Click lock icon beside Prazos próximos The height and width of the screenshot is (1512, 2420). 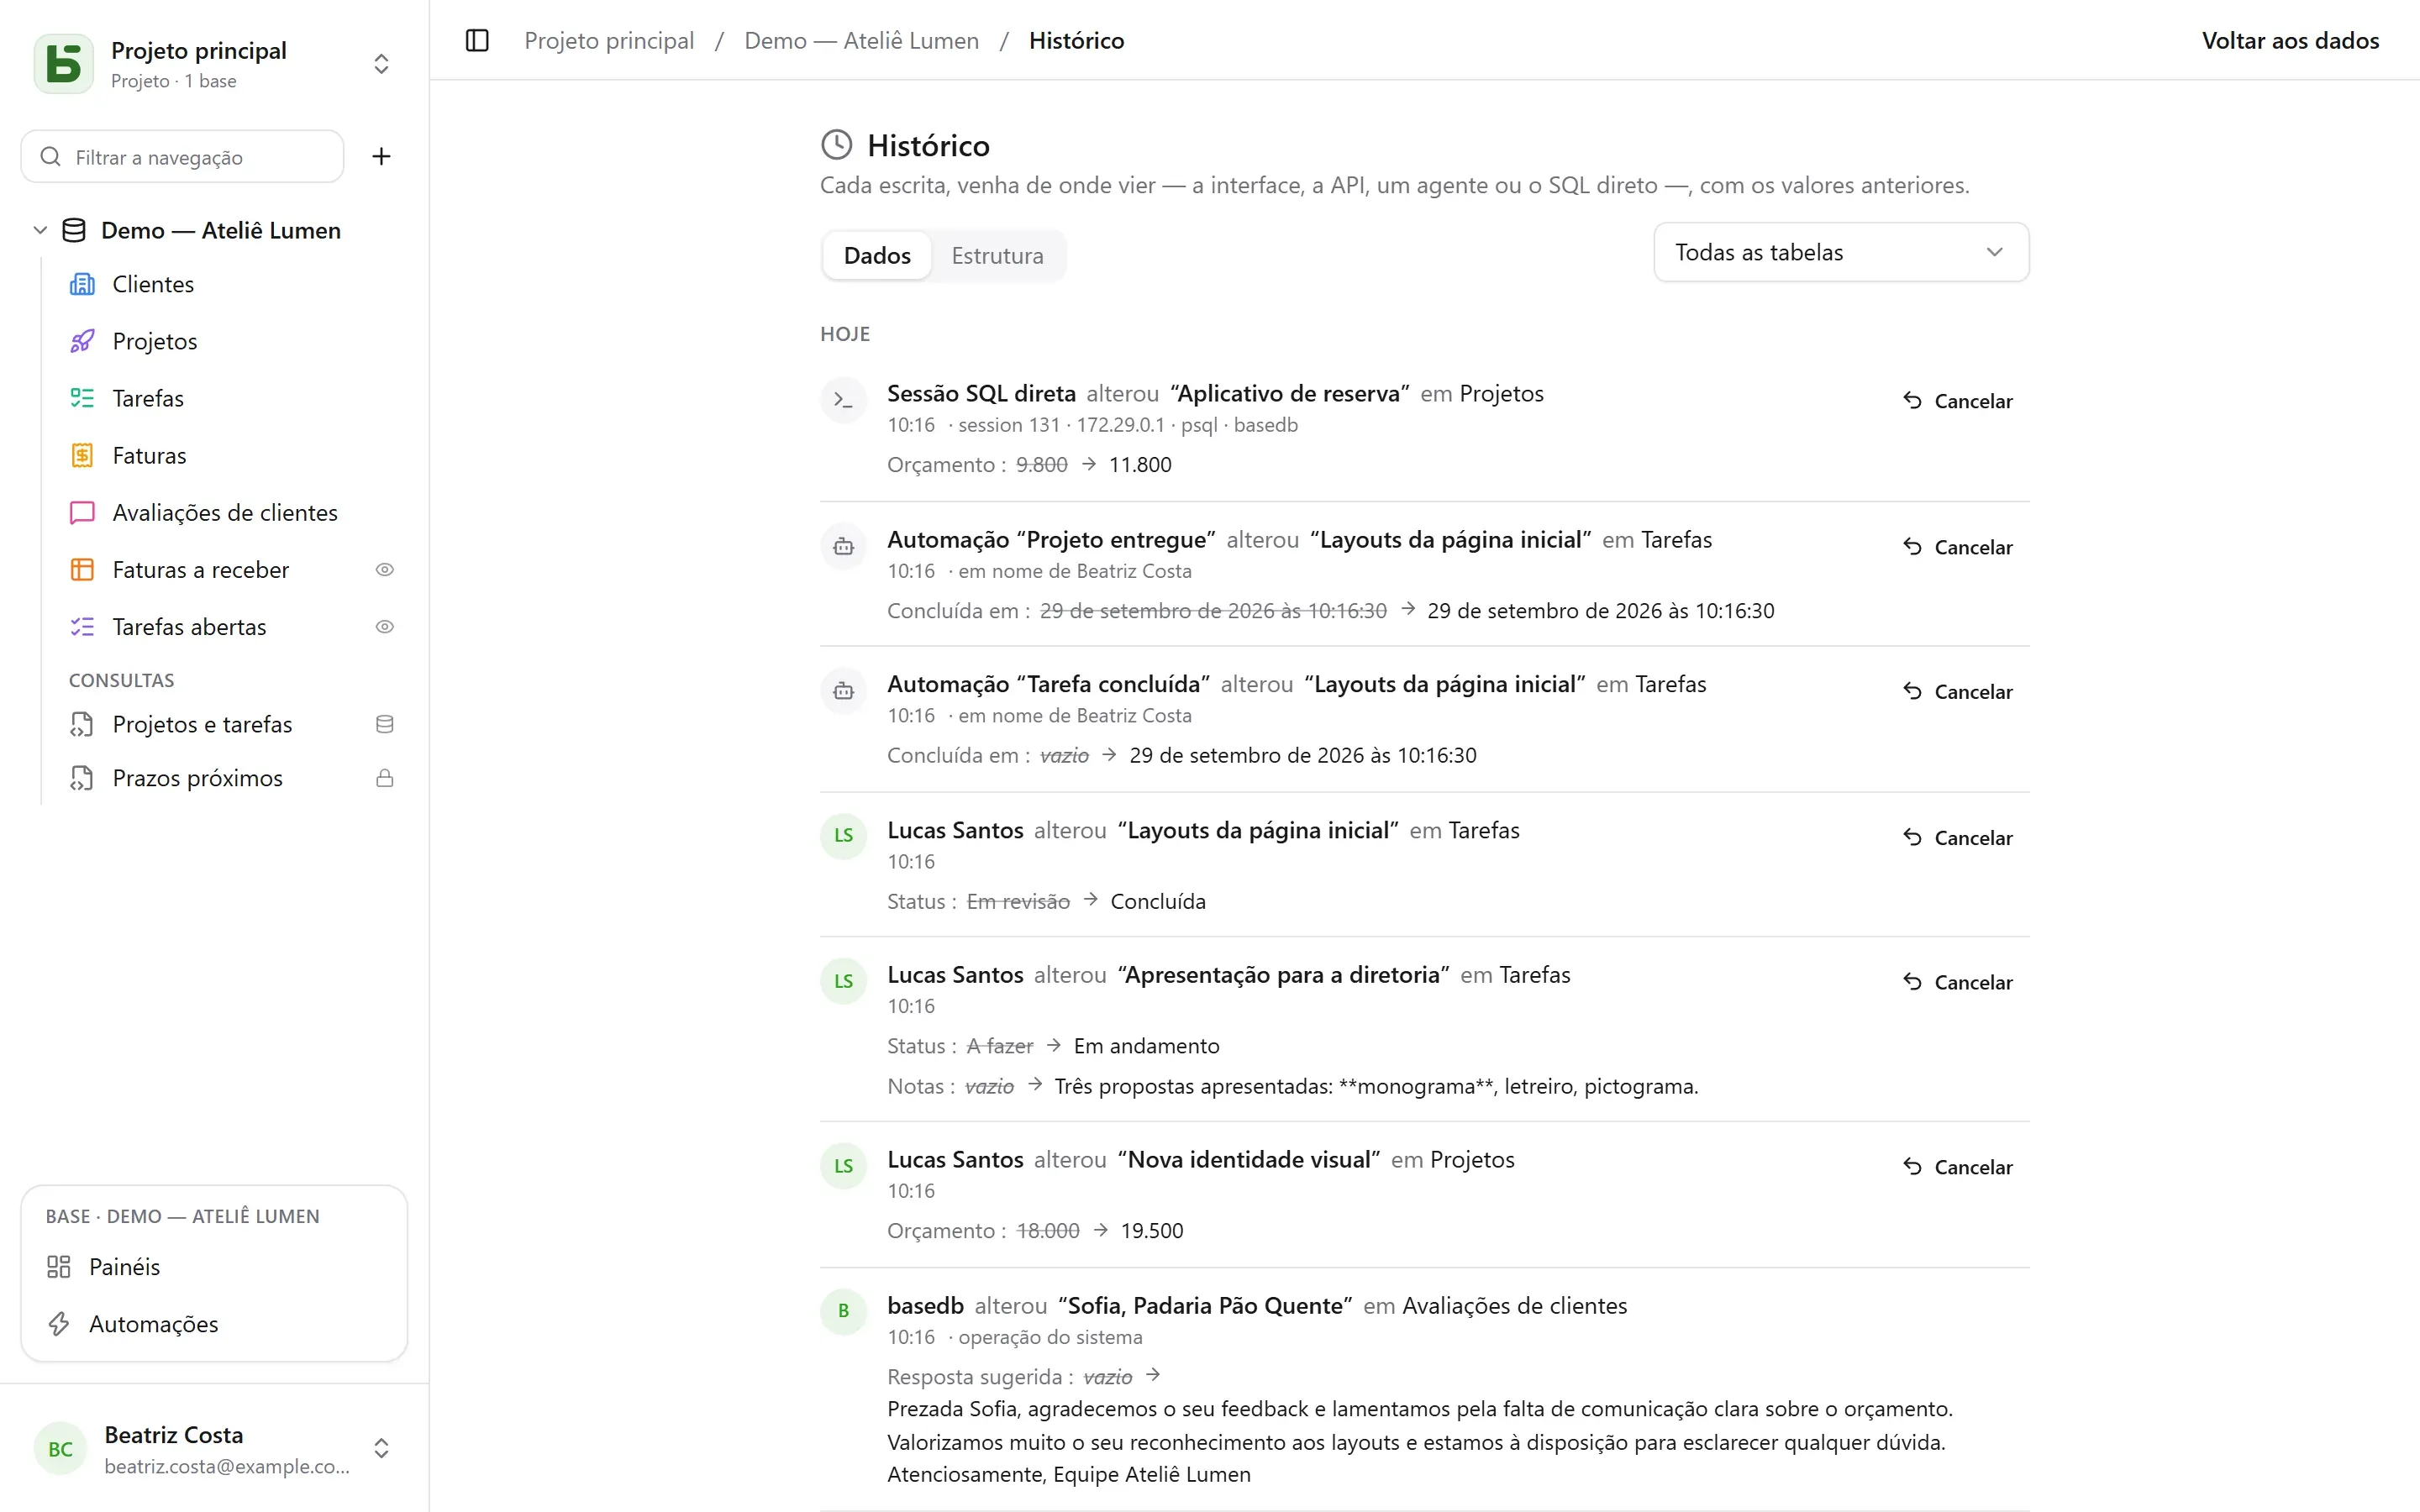coord(385,778)
